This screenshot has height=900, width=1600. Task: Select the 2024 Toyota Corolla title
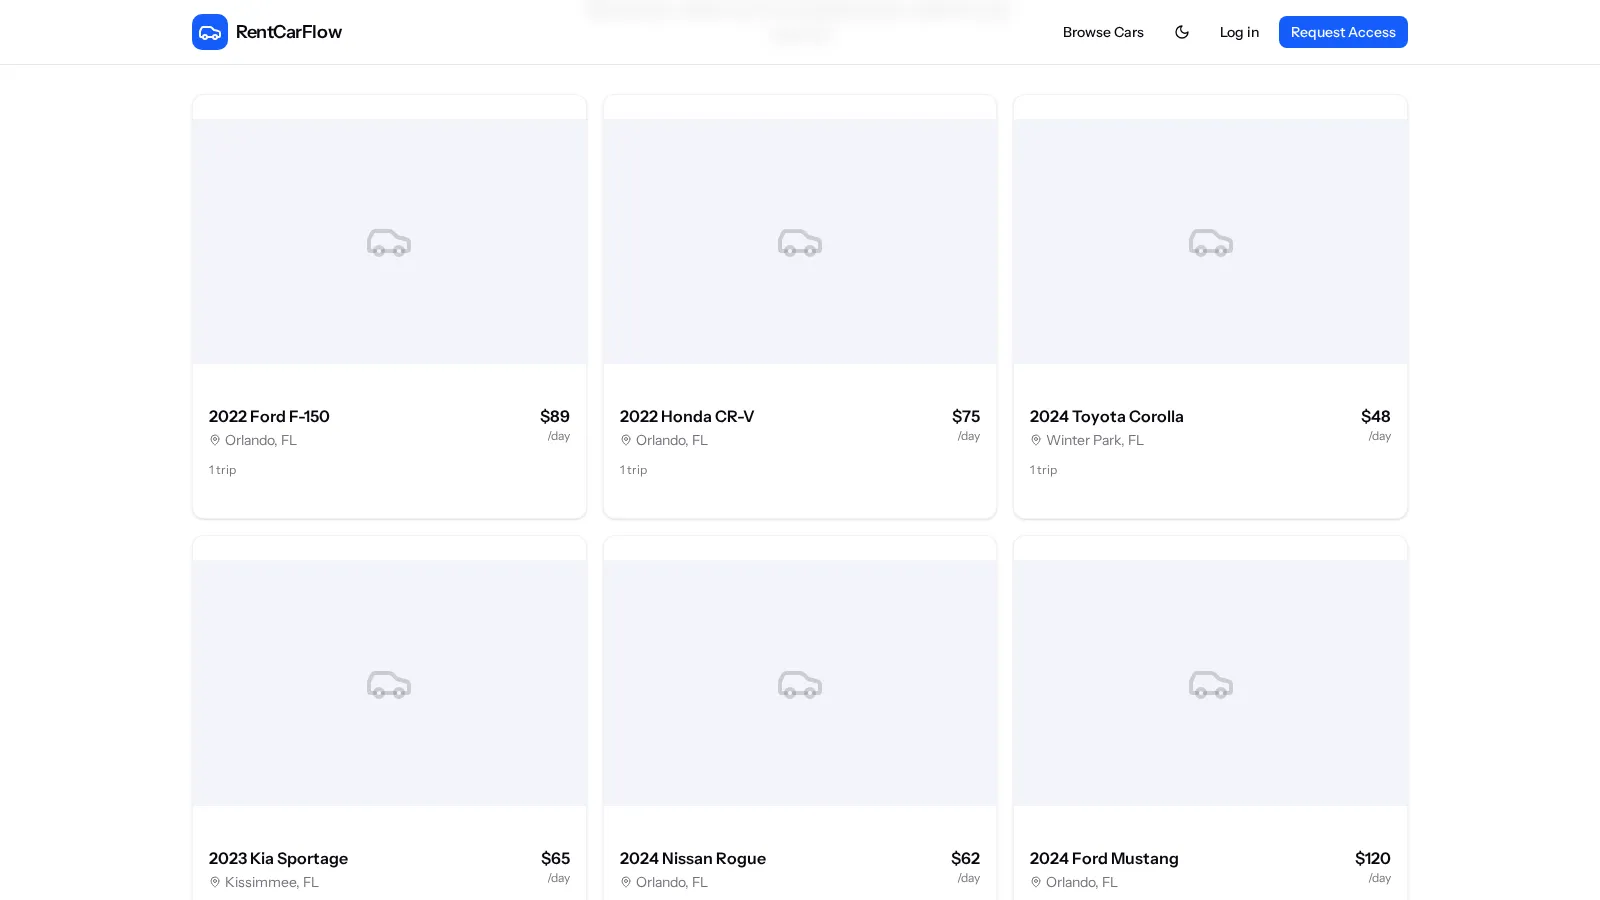pos(1107,416)
